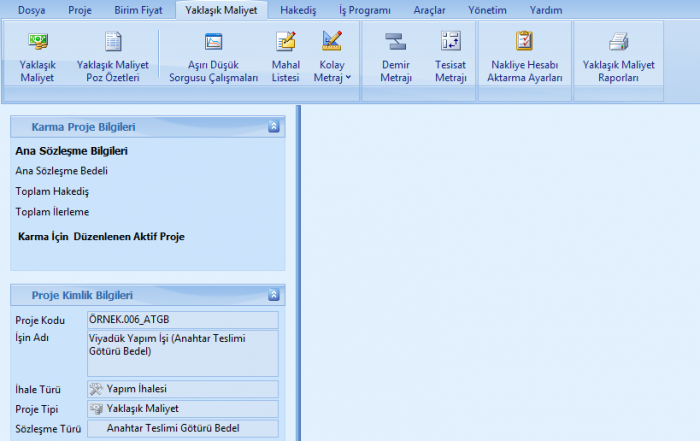
Task: Switch to the Hakediş tab
Action: point(297,10)
